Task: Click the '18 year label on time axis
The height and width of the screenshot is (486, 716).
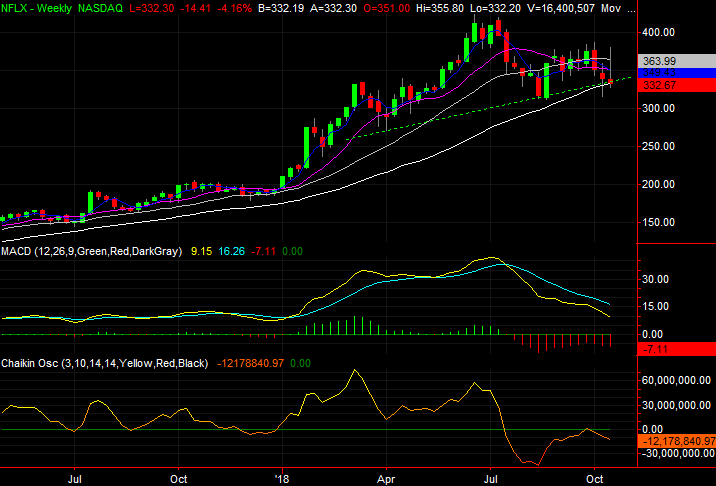Action: [x=282, y=479]
